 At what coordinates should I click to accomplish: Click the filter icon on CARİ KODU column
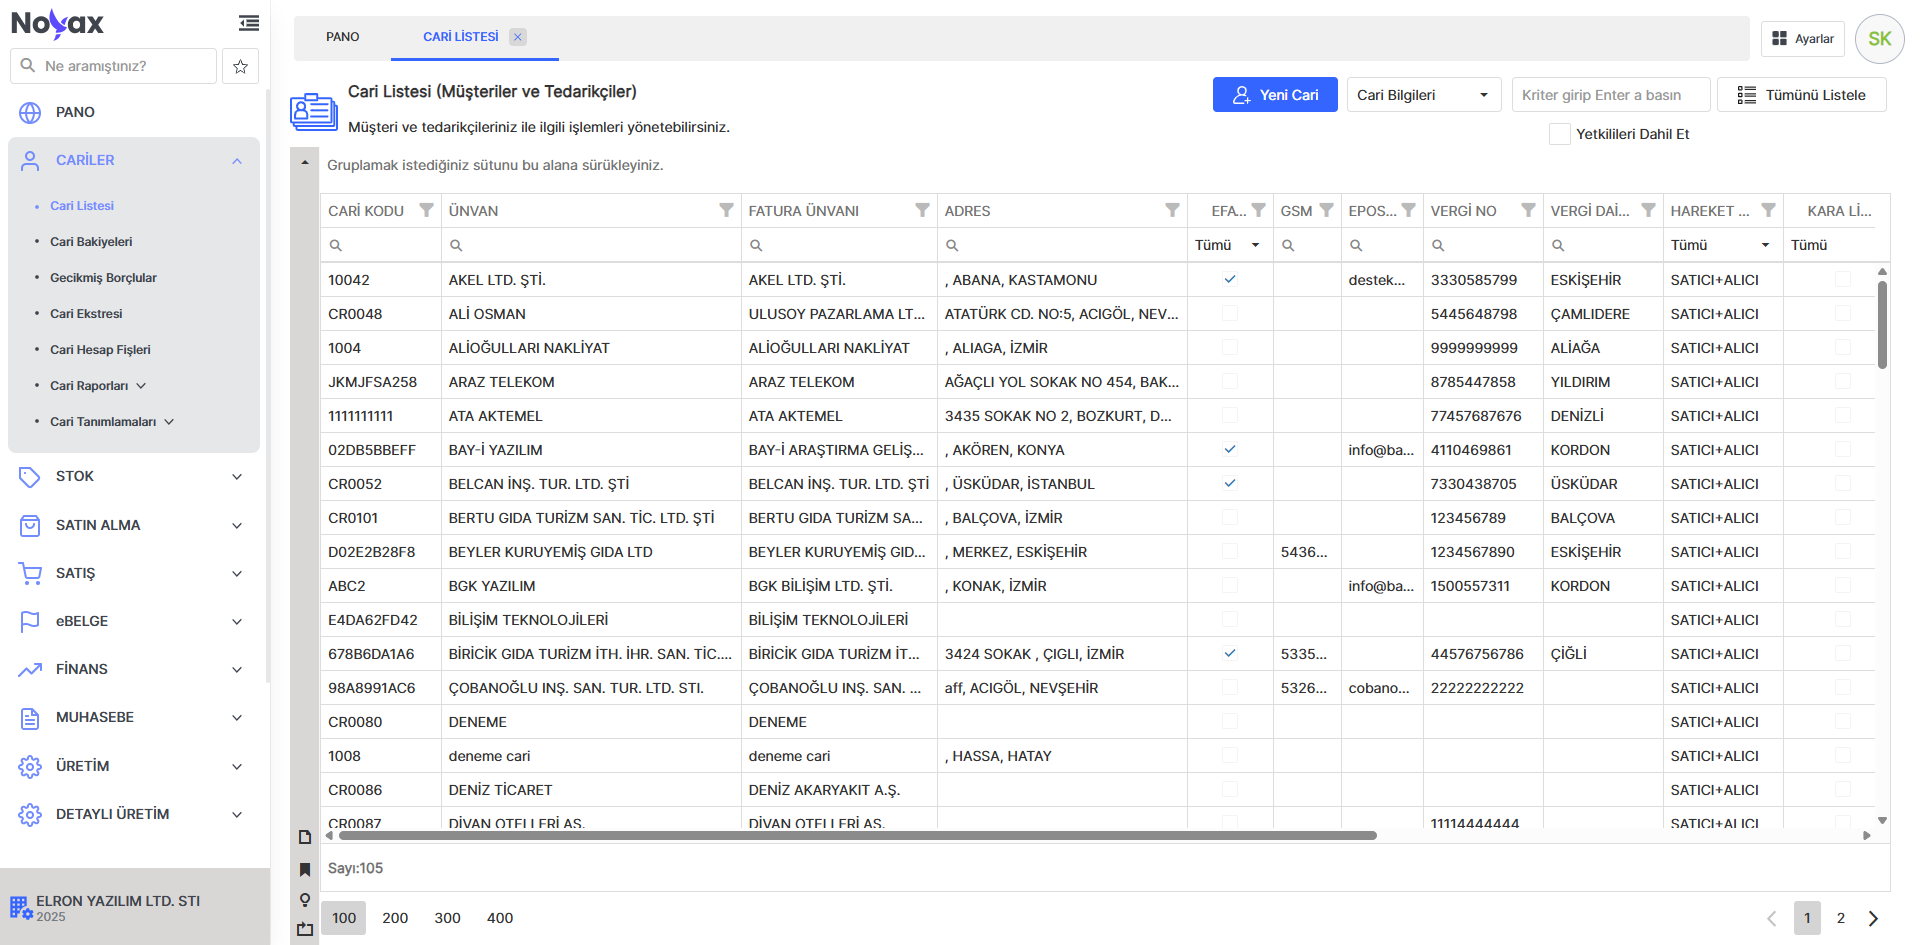(x=426, y=210)
